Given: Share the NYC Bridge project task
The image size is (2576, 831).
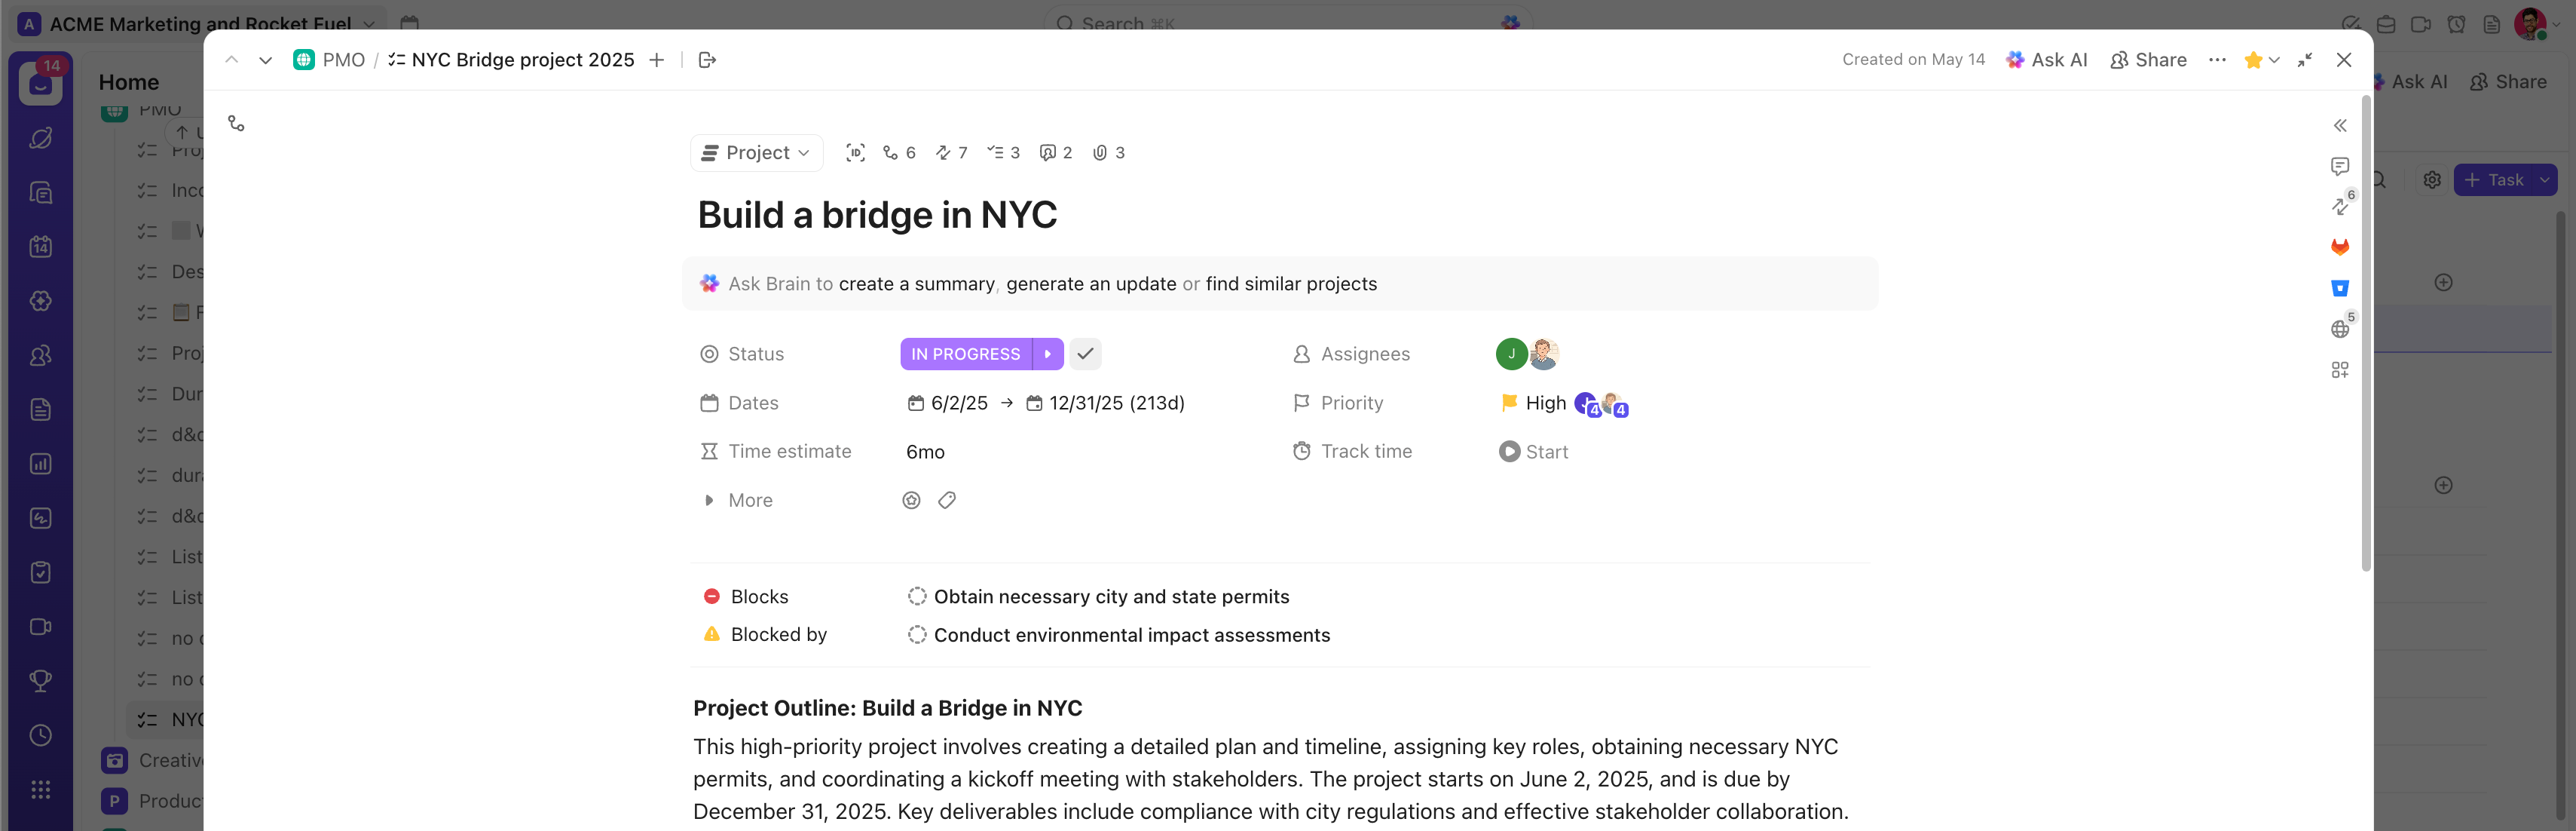Looking at the screenshot, I should 2148,59.
